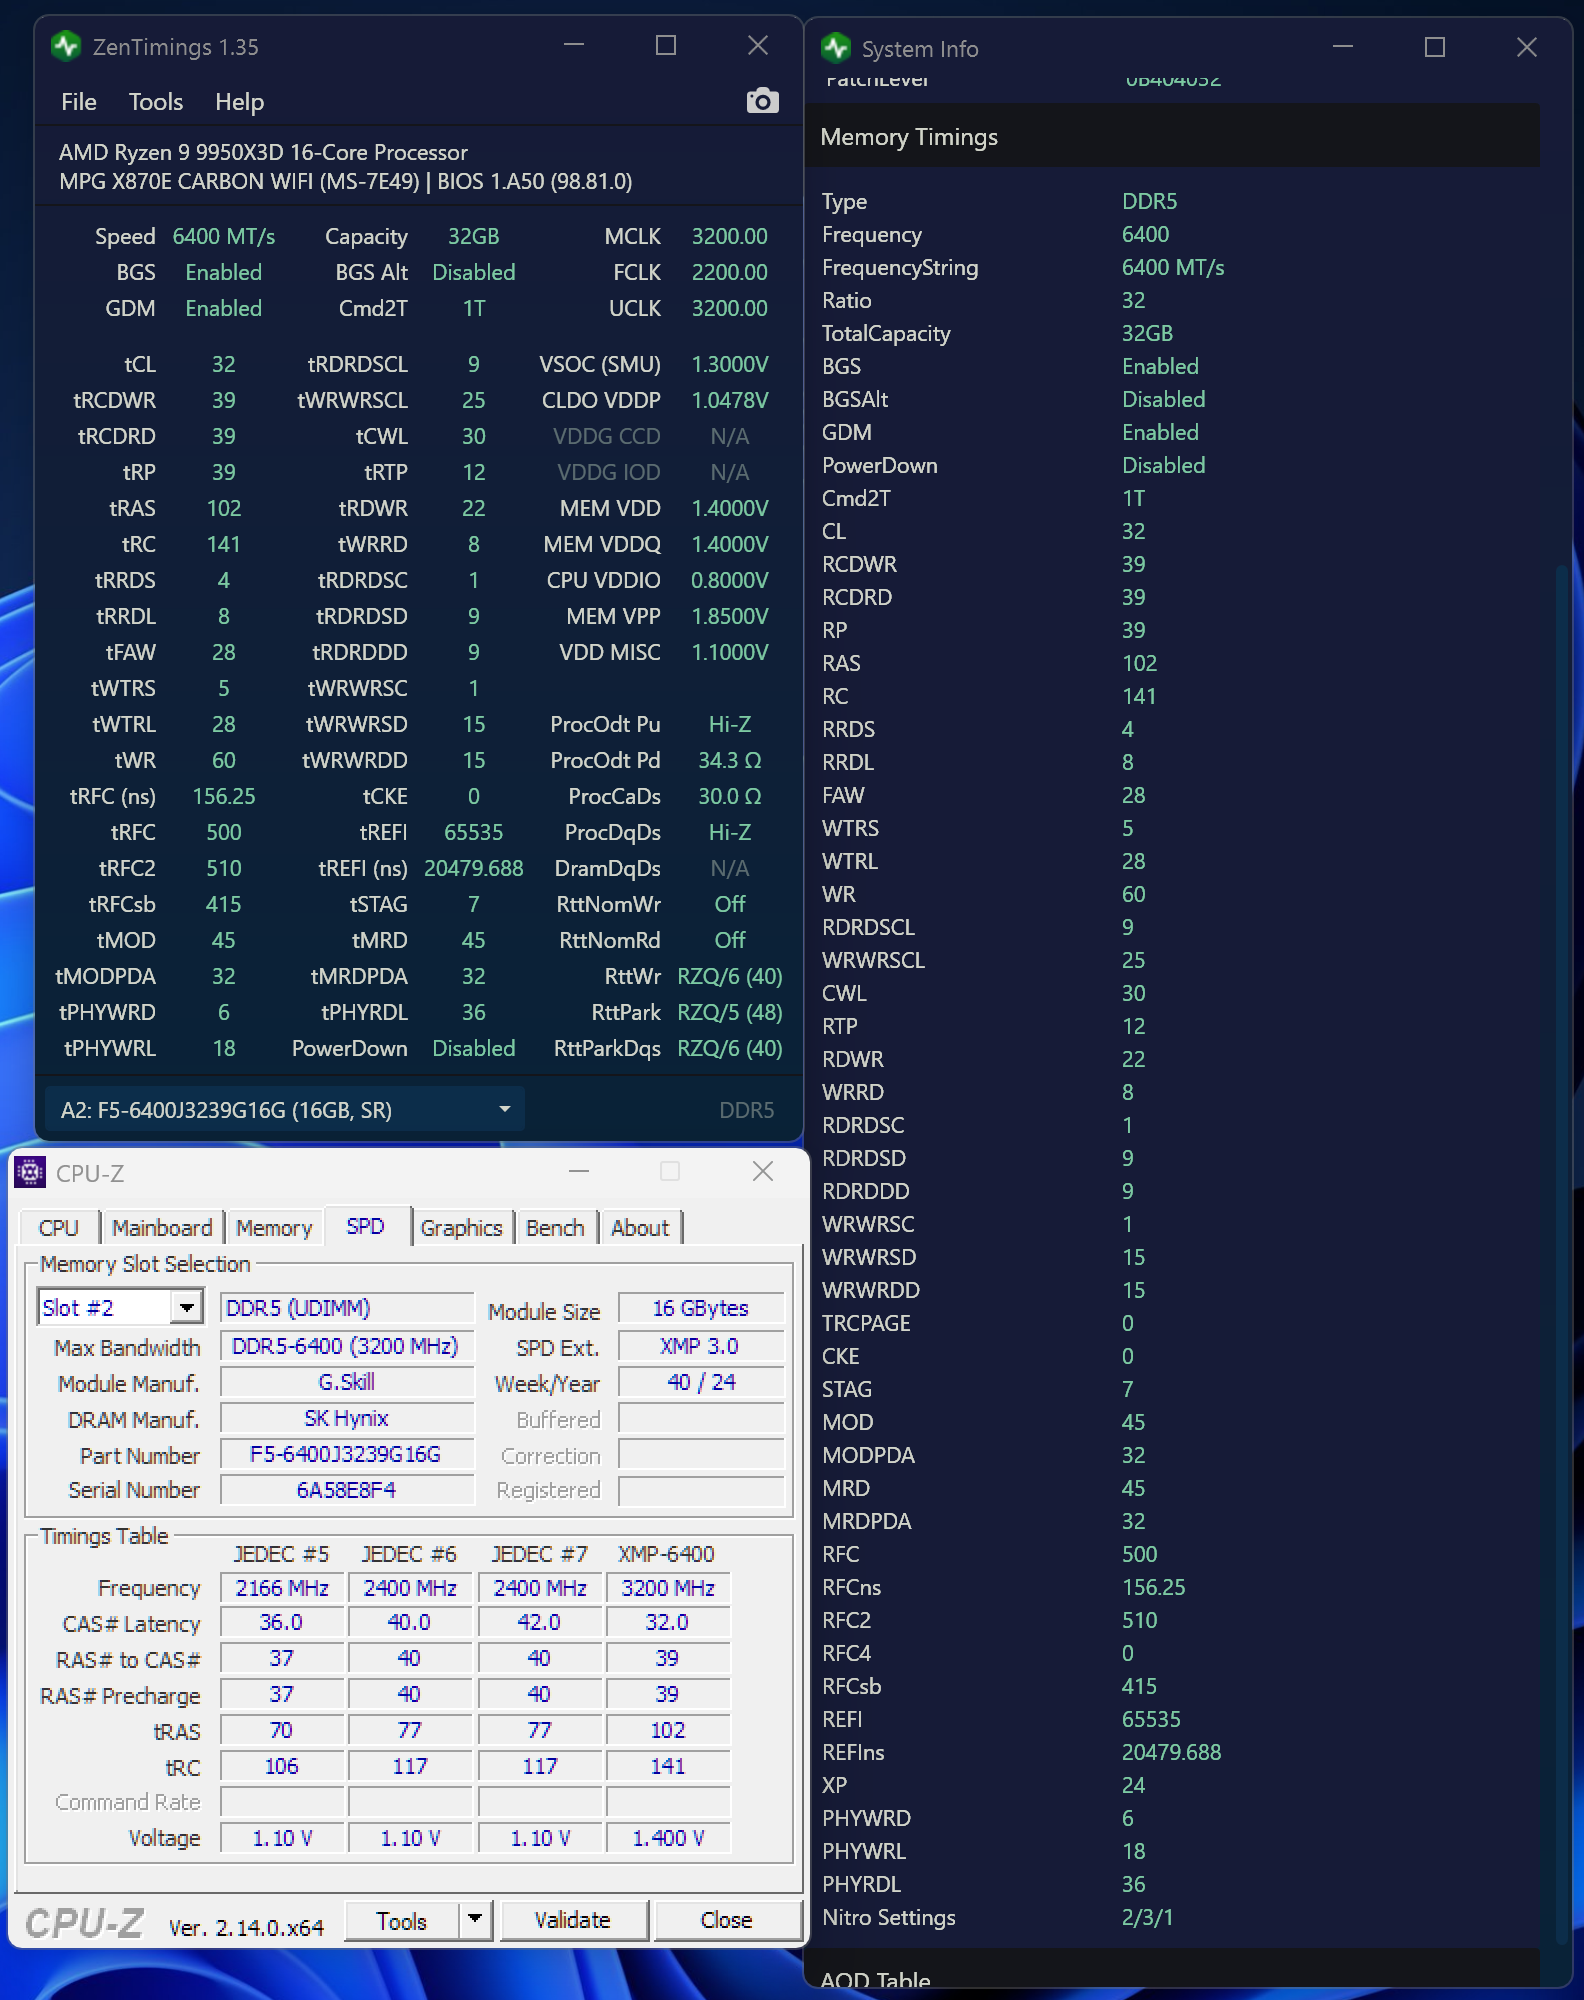Screen dimensions: 1584x2000
Task: Minimize the System Info window
Action: pos(1343,47)
